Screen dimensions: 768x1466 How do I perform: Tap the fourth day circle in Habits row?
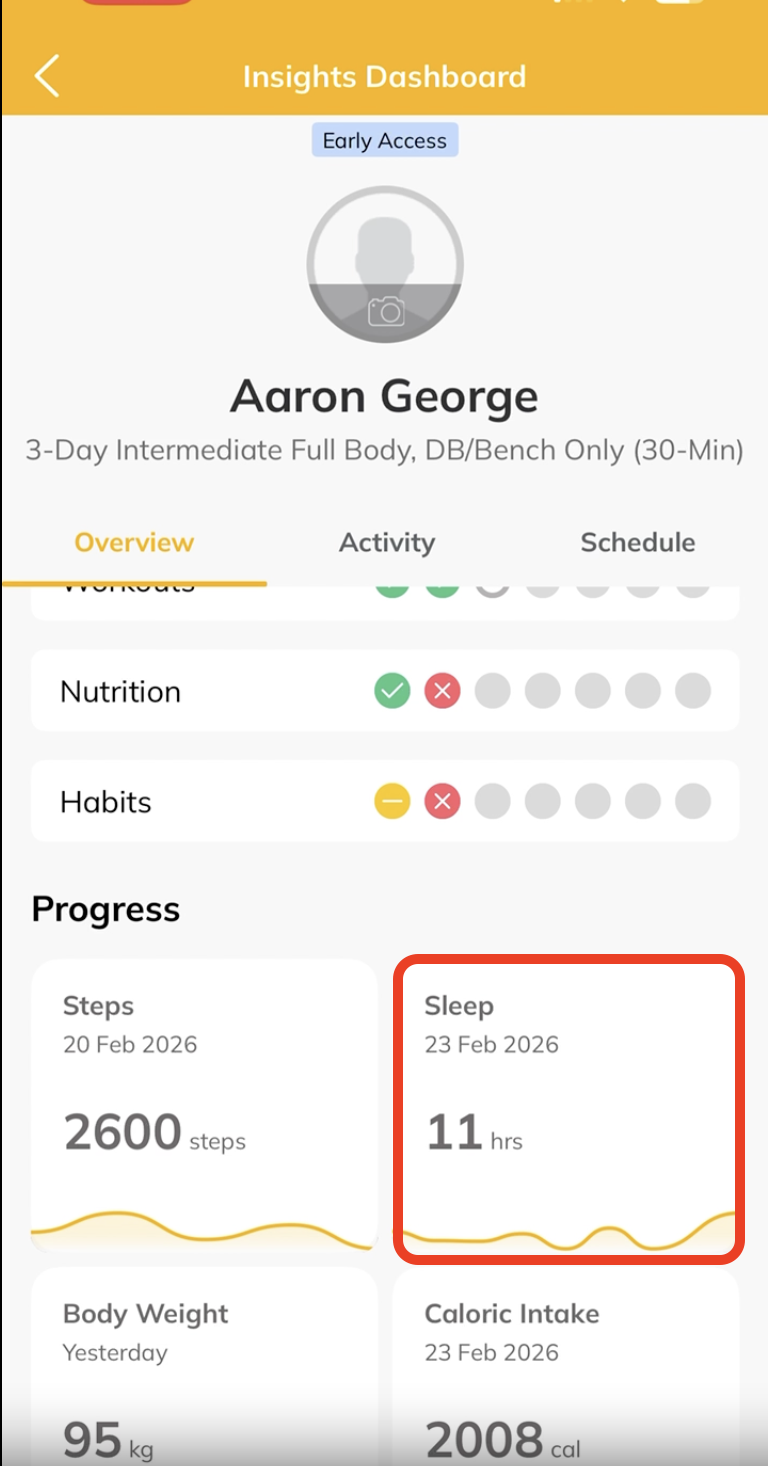[x=542, y=801]
